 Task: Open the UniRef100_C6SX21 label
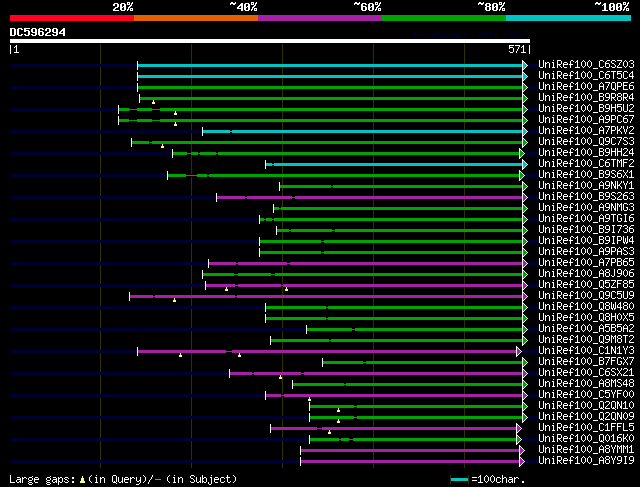[x=586, y=373]
